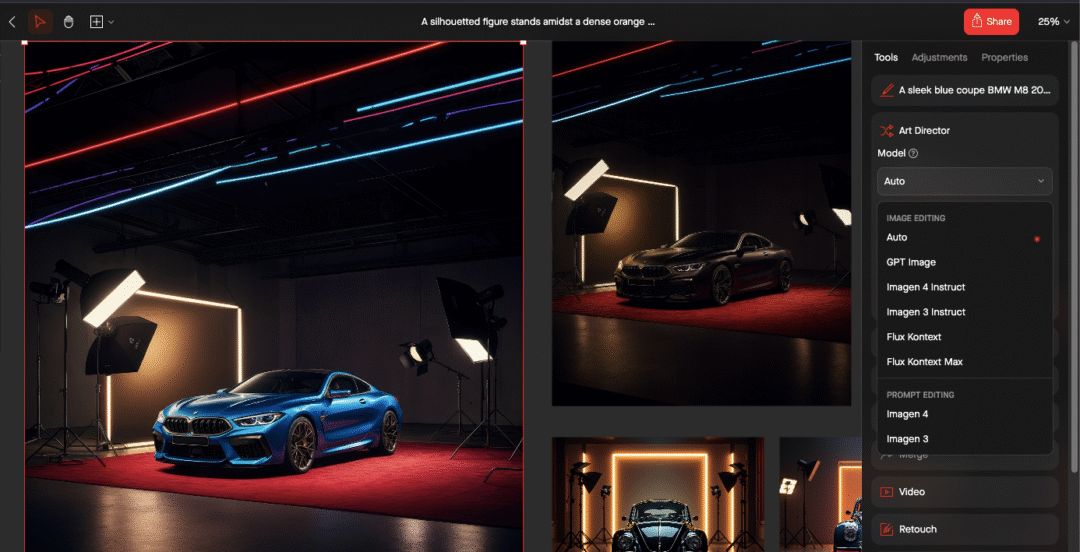Open the Properties tab
Image resolution: width=1080 pixels, height=552 pixels.
coord(1004,58)
